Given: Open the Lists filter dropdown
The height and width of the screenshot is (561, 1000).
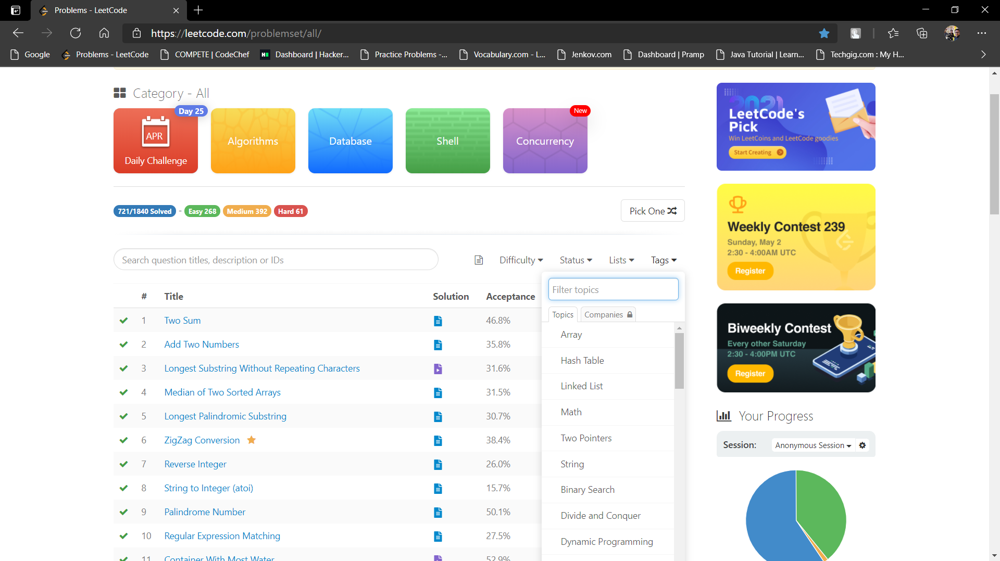Looking at the screenshot, I should (x=621, y=260).
